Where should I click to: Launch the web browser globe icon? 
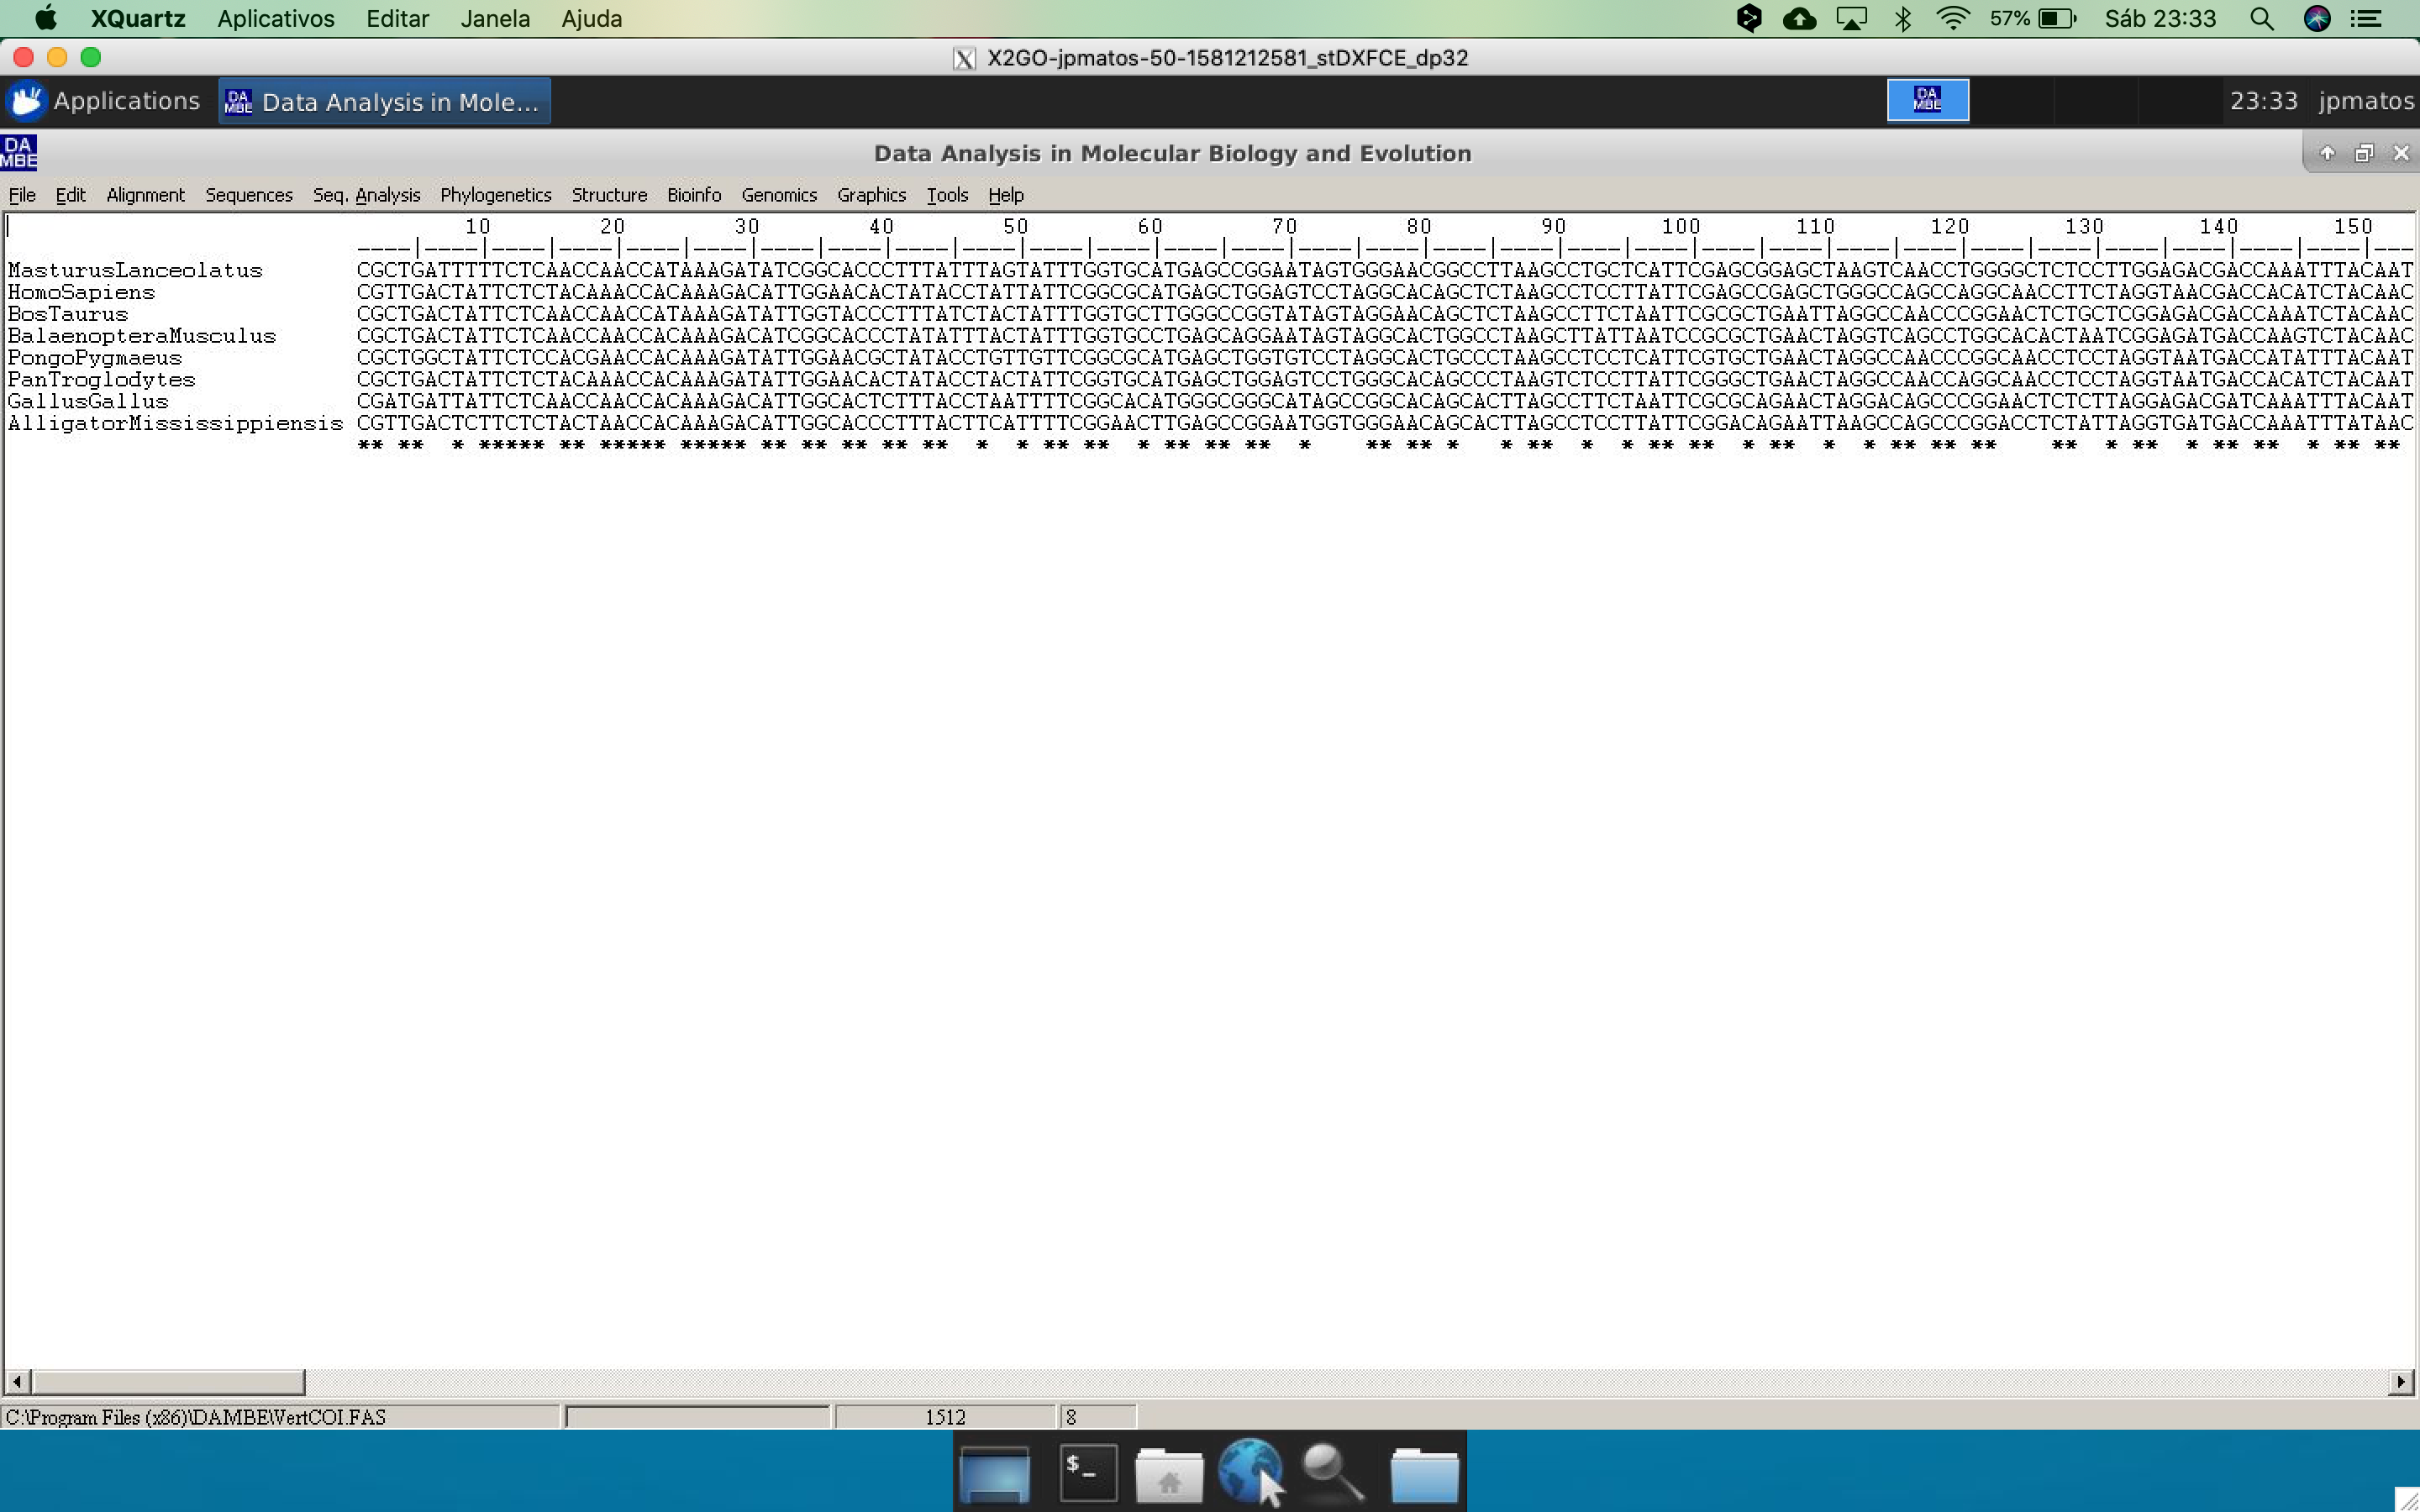point(1248,1470)
